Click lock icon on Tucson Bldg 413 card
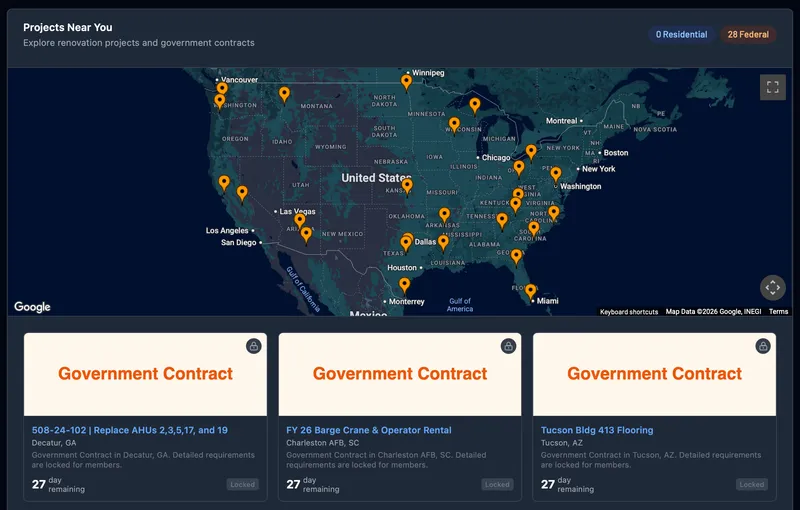This screenshot has height=510, width=800. click(763, 346)
